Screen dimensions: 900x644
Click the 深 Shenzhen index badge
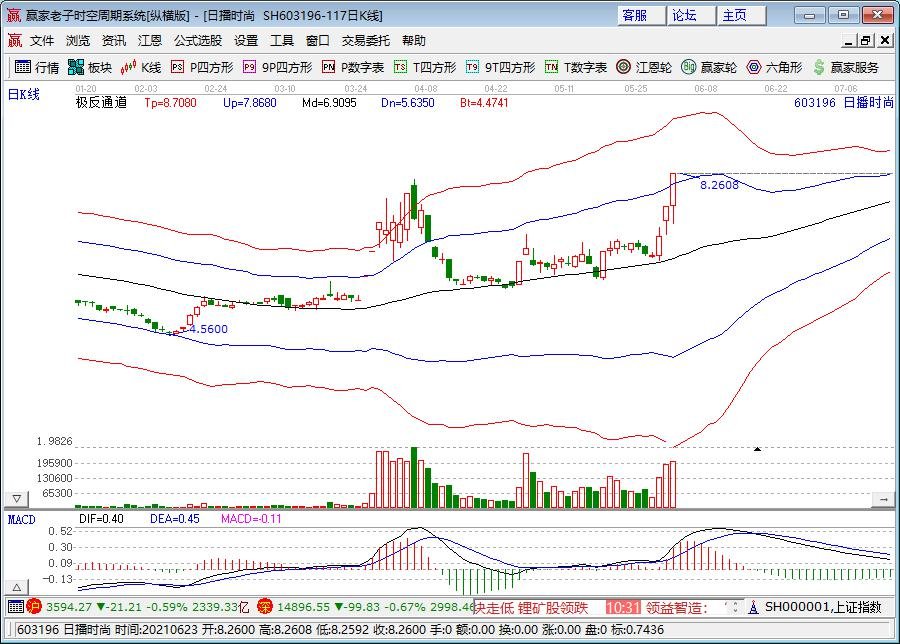265,606
